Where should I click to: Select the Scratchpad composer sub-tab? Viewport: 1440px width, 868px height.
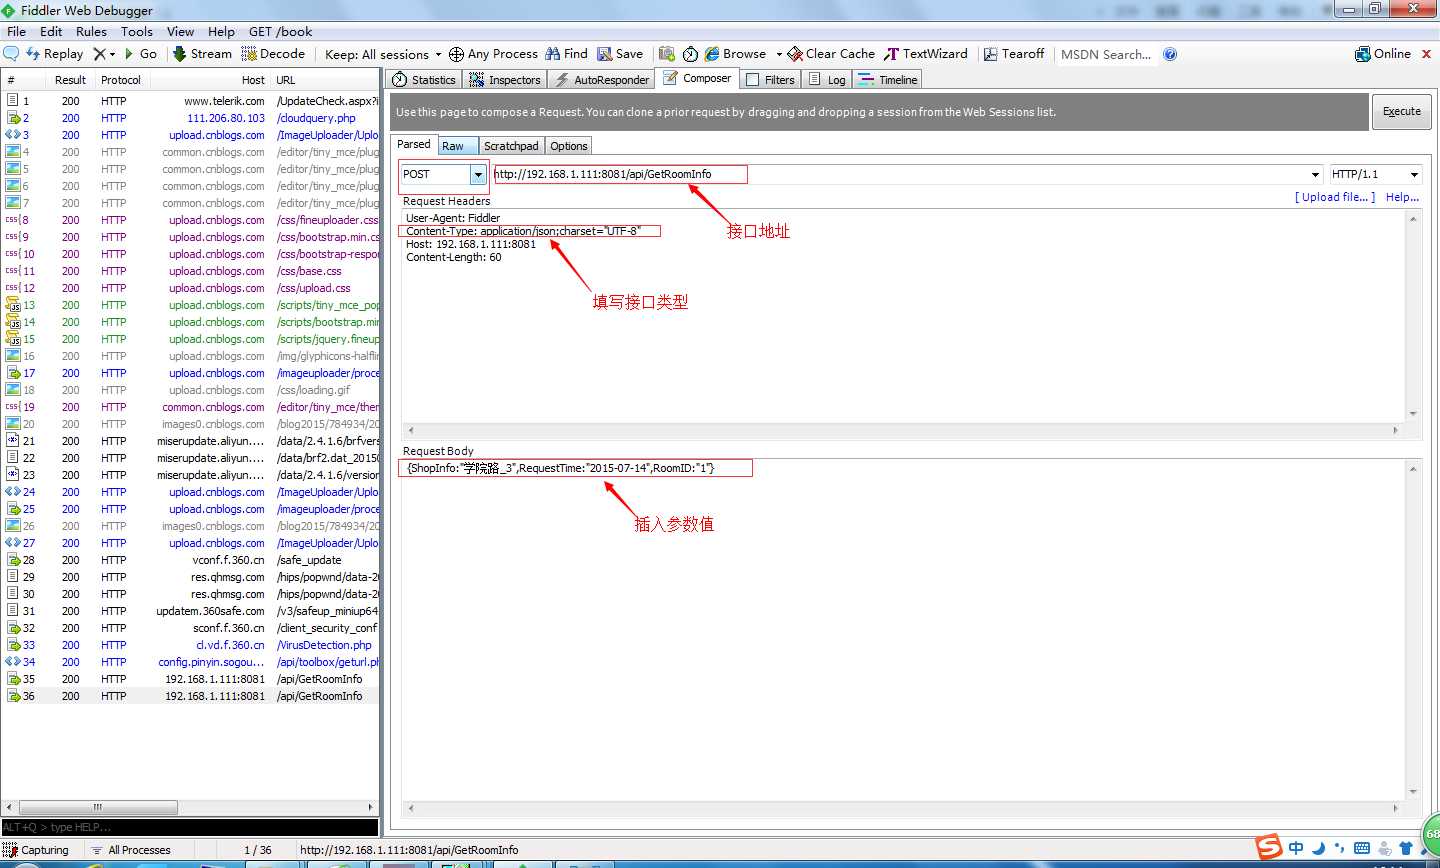pos(511,146)
